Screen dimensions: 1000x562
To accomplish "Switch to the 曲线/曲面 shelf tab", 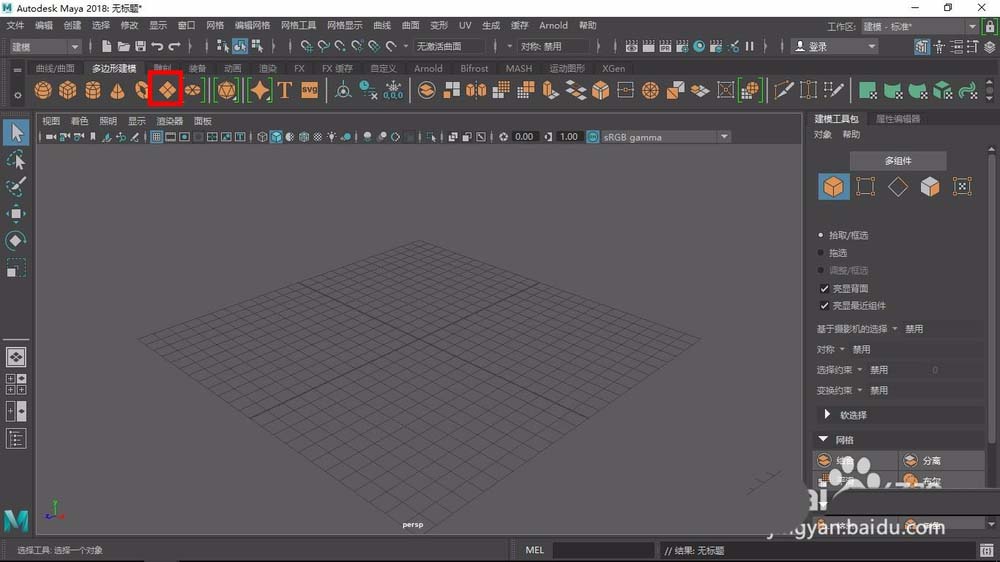I will (x=55, y=69).
